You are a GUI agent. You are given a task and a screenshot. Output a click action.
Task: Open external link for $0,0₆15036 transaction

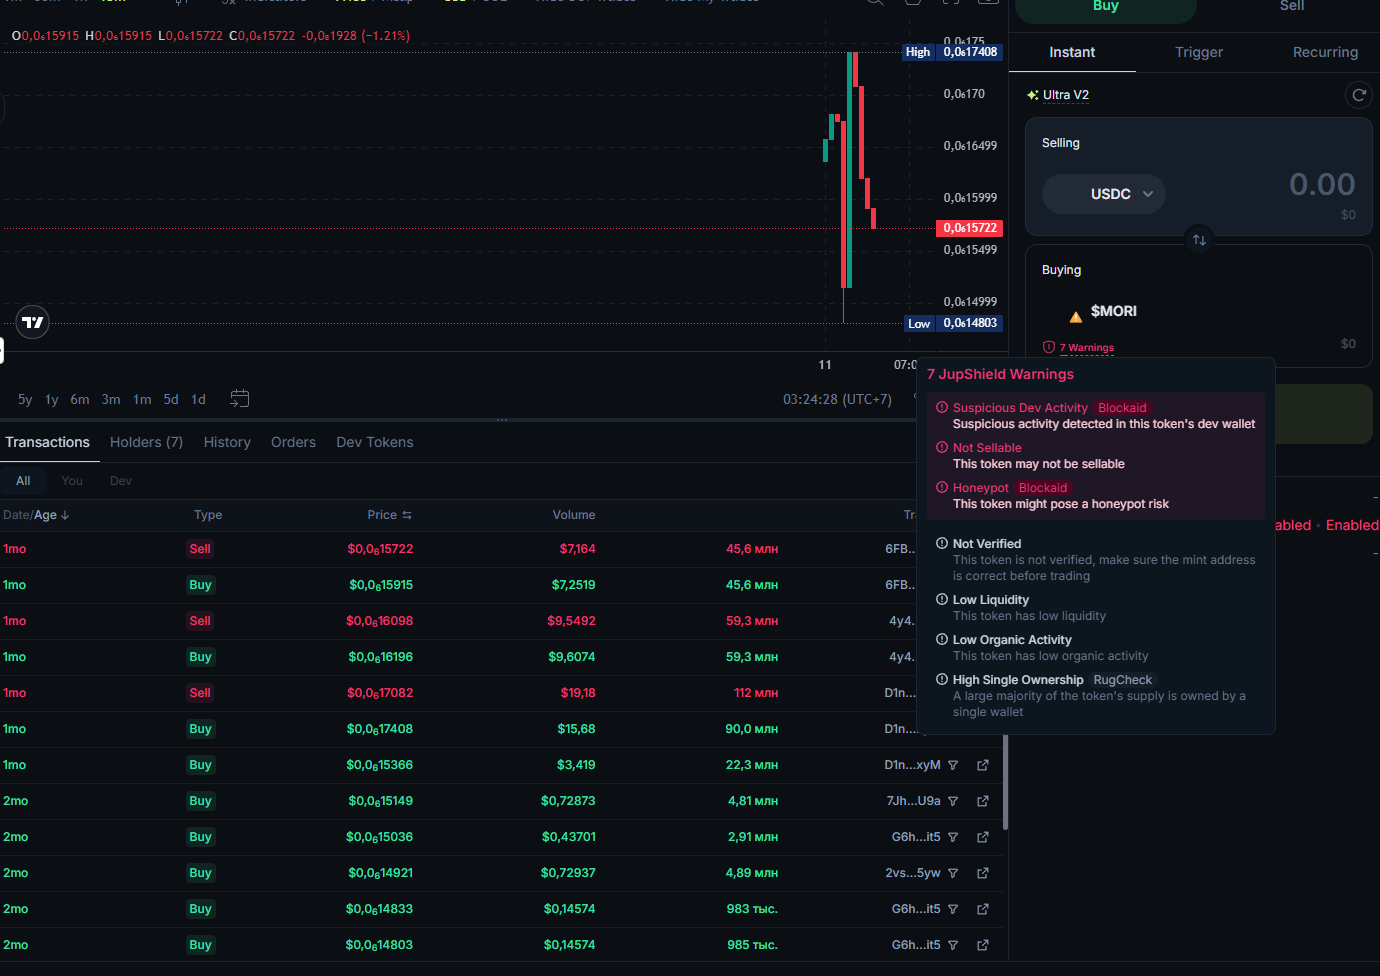point(983,837)
